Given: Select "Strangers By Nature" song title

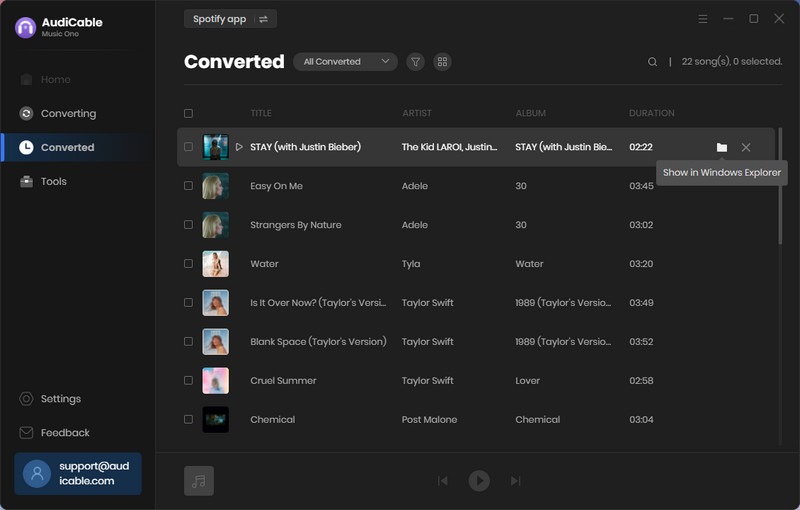Looking at the screenshot, I should [295, 225].
